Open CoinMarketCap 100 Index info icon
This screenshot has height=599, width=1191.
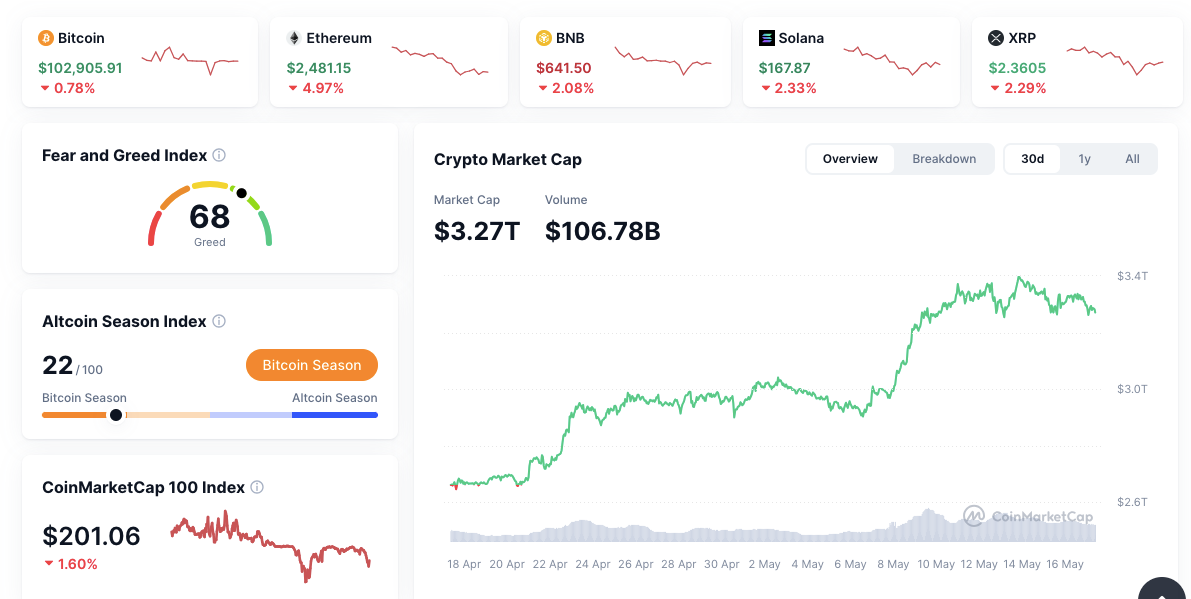pos(257,487)
